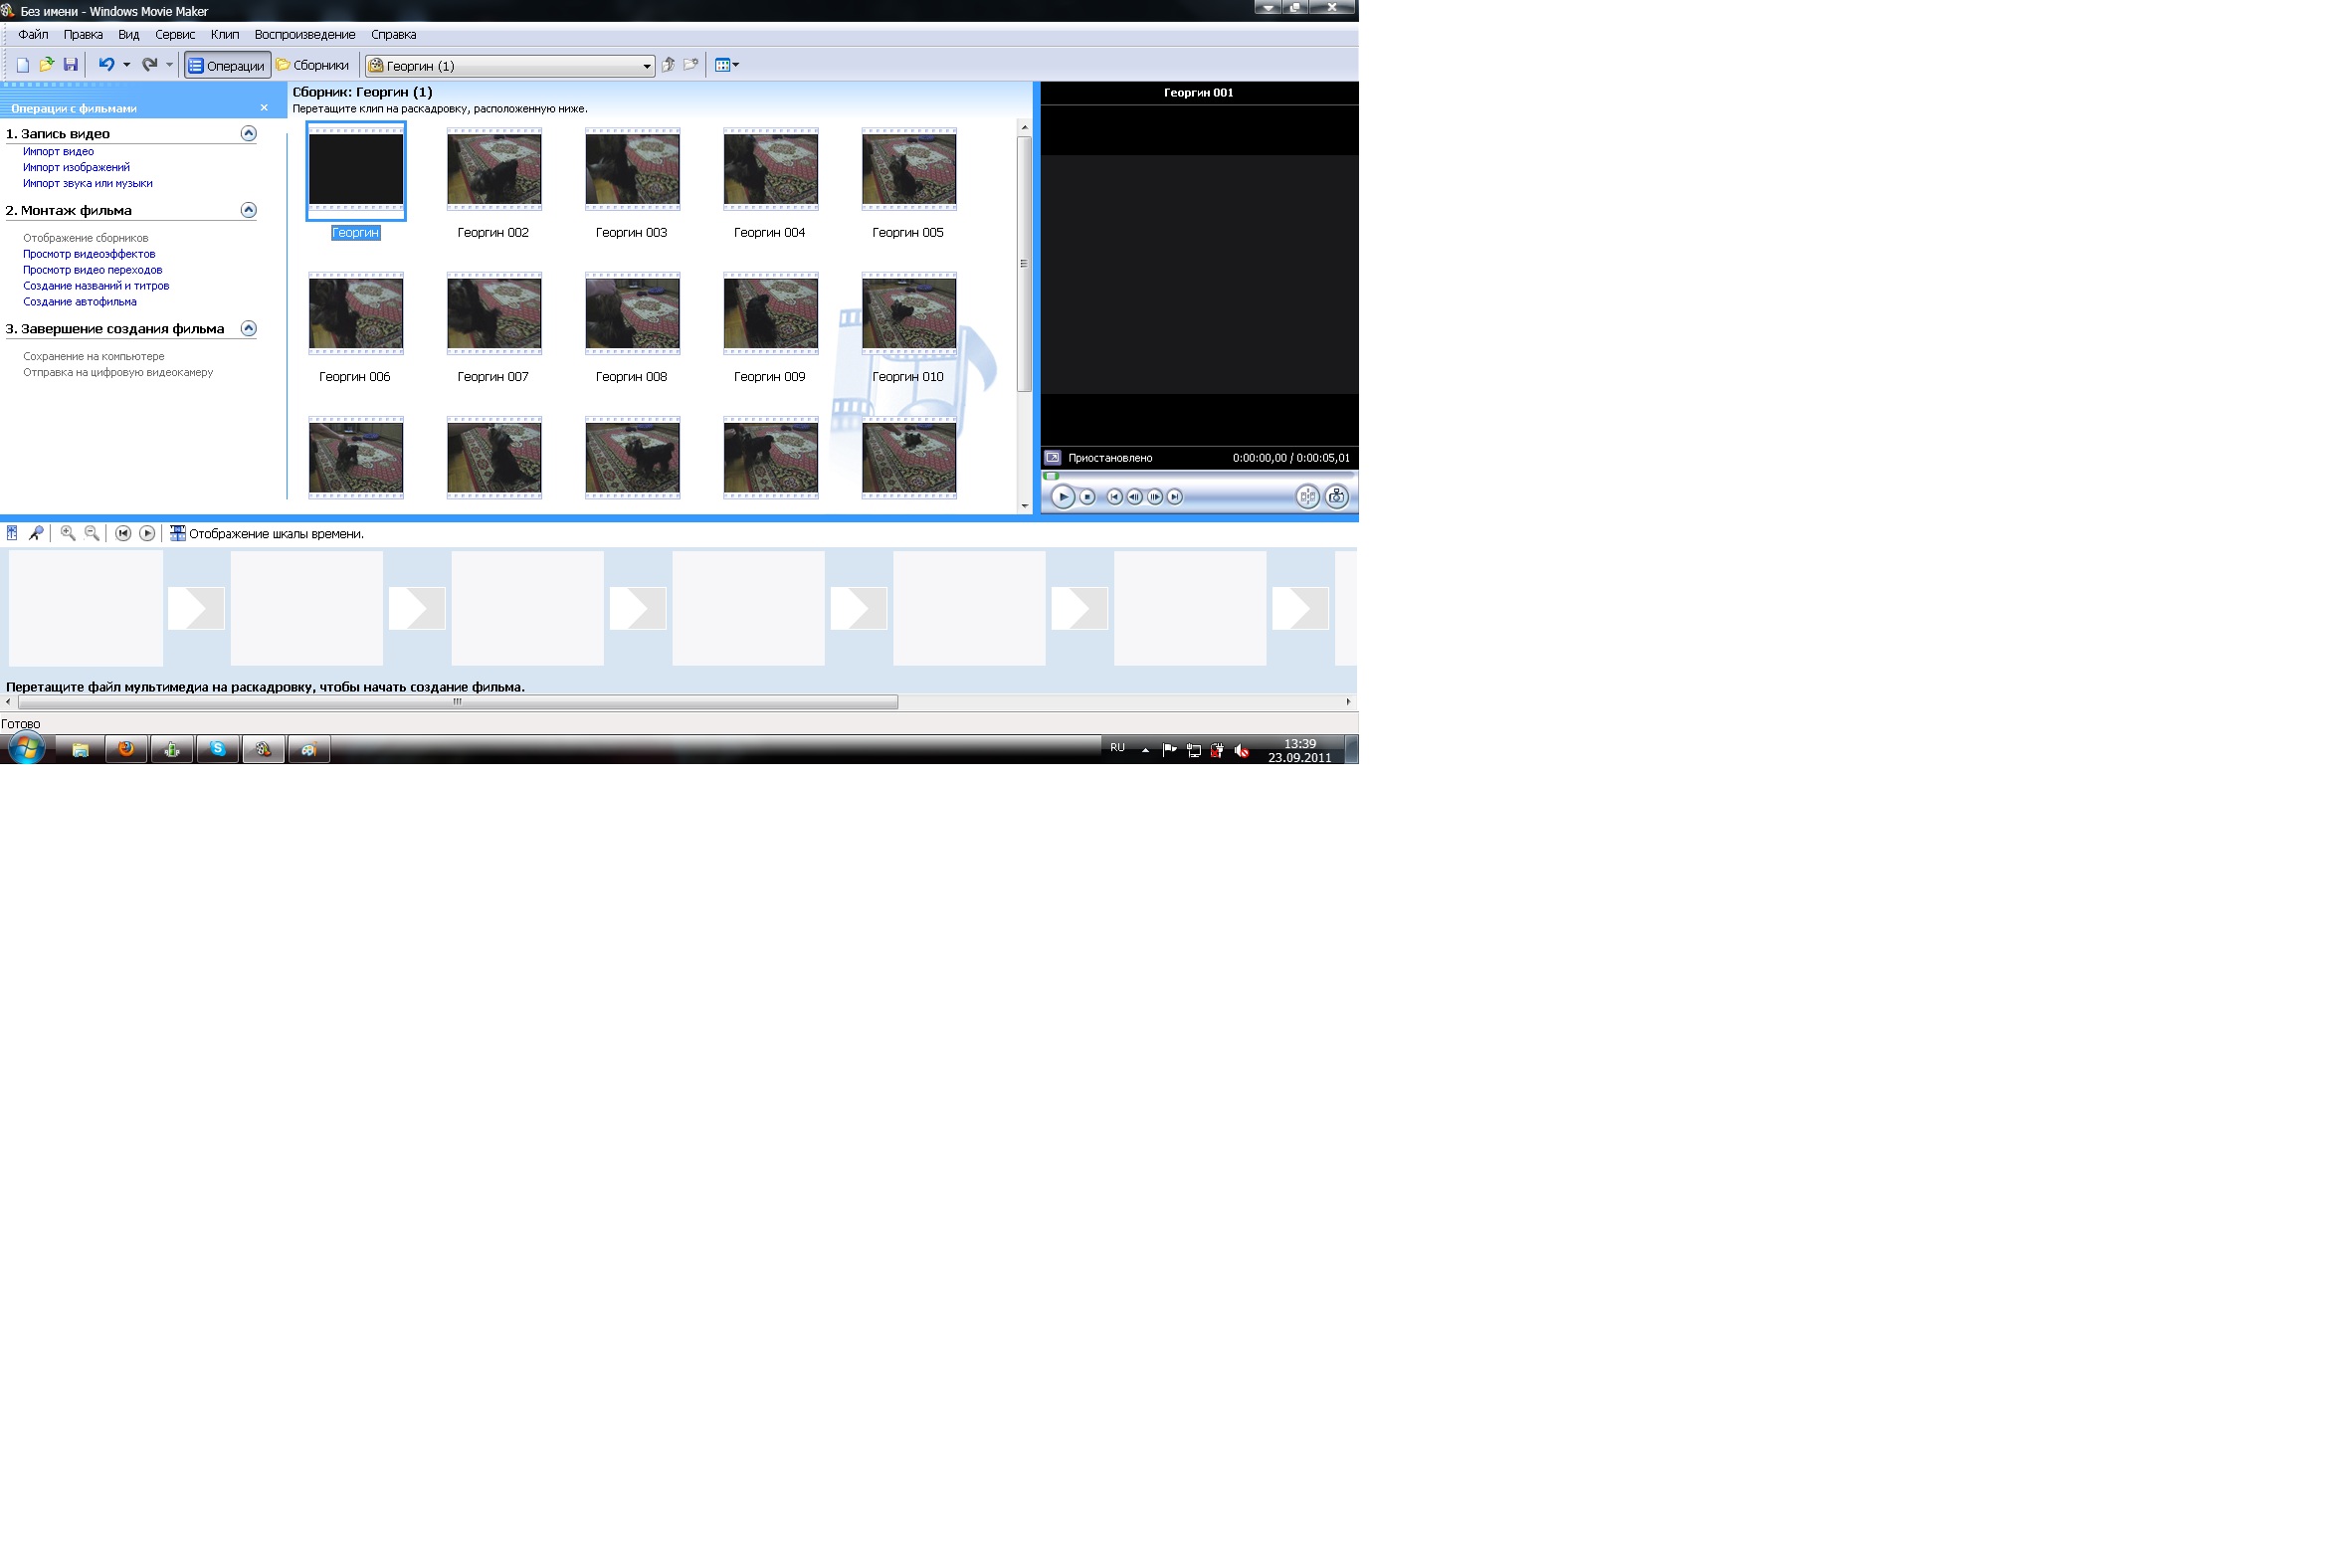Click the Undo arrow icon
2348x1568 pixels.
pos(106,65)
